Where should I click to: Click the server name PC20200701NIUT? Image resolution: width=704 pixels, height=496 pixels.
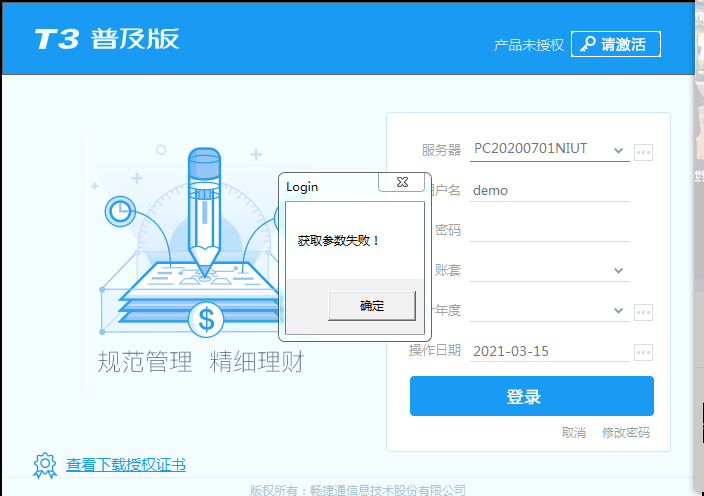530,149
